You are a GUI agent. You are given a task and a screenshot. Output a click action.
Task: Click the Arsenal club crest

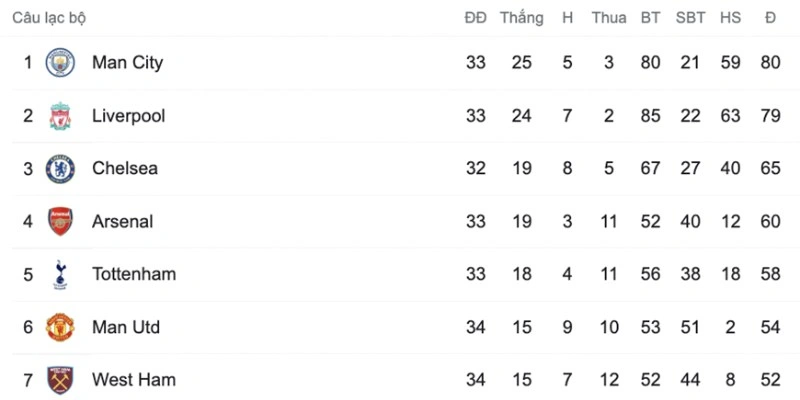[x=60, y=221]
